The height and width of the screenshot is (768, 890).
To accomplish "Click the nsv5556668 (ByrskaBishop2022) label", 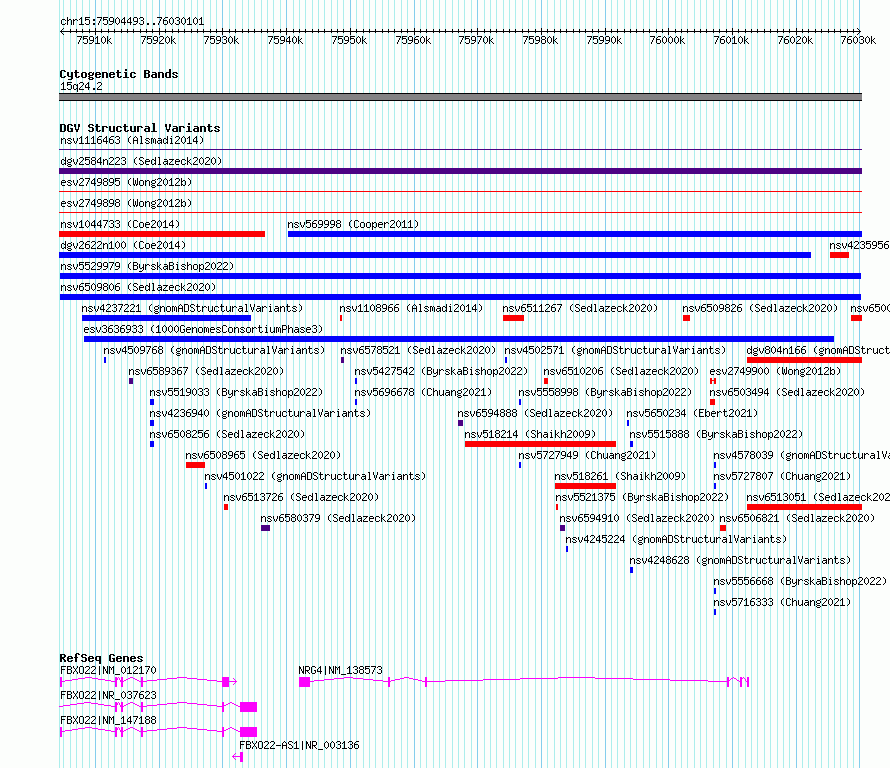I will coord(800,581).
